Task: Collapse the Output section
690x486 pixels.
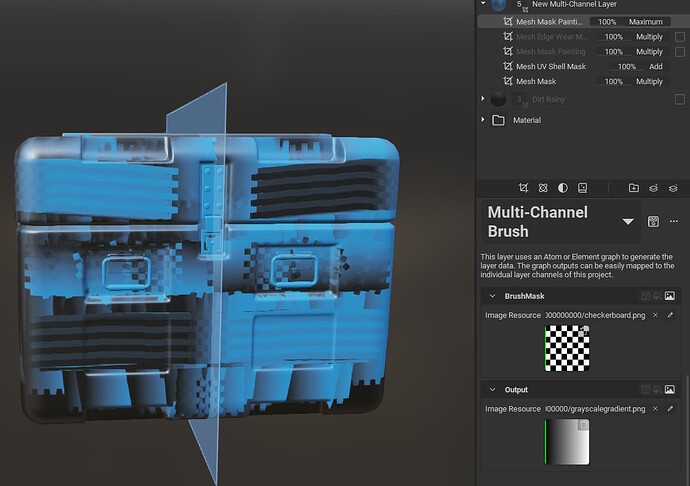Action: click(x=492, y=390)
